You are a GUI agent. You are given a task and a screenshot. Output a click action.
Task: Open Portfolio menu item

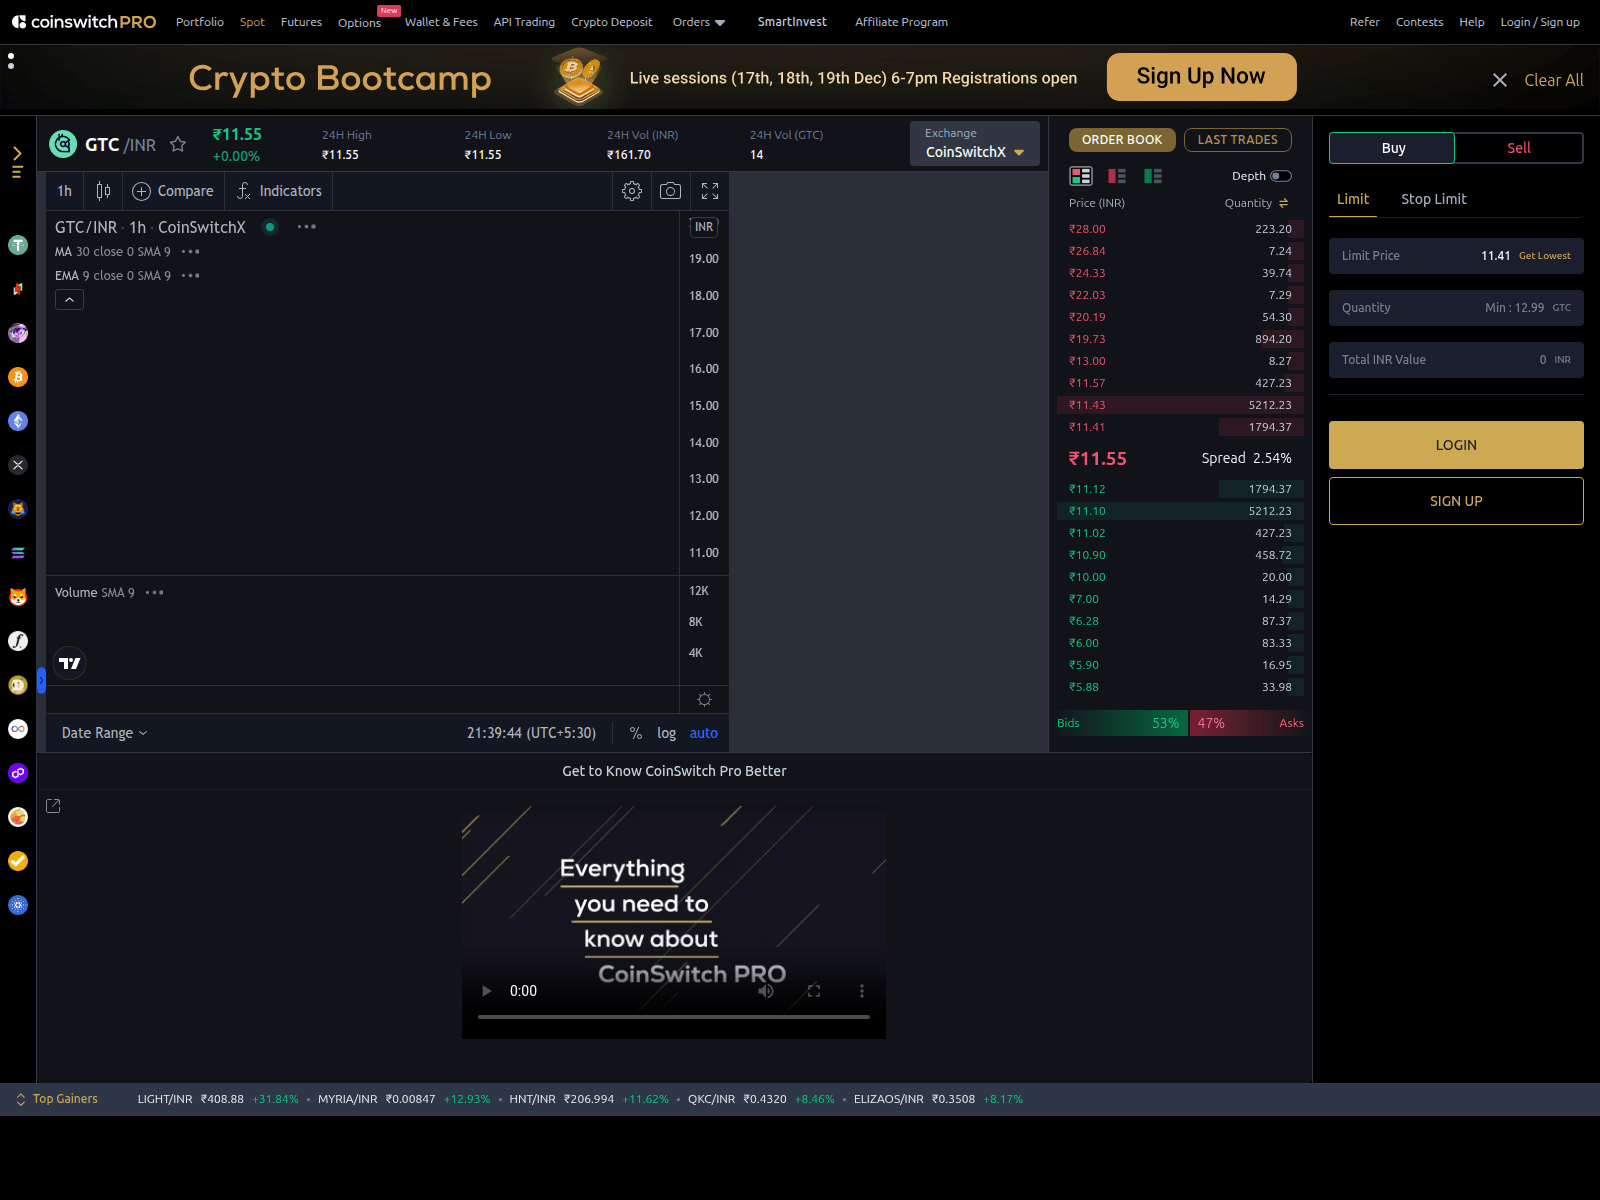point(200,22)
